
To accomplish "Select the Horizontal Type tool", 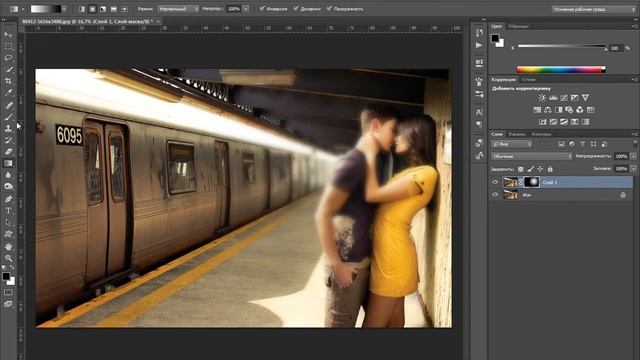I will (8, 211).
